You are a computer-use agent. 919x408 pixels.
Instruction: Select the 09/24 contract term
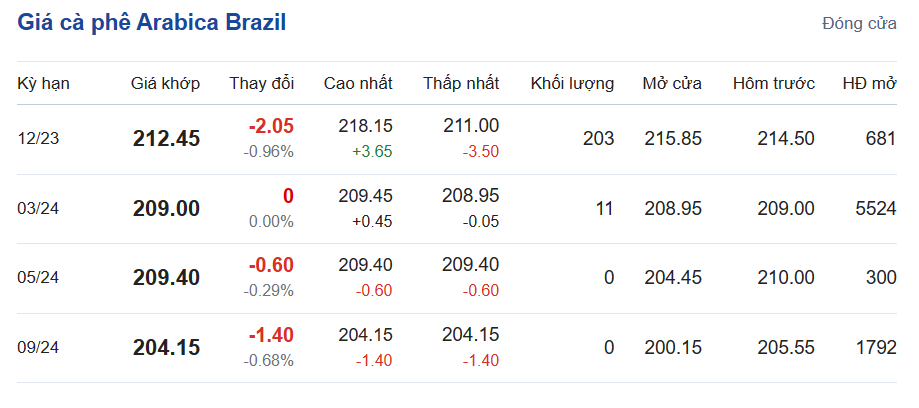[39, 348]
